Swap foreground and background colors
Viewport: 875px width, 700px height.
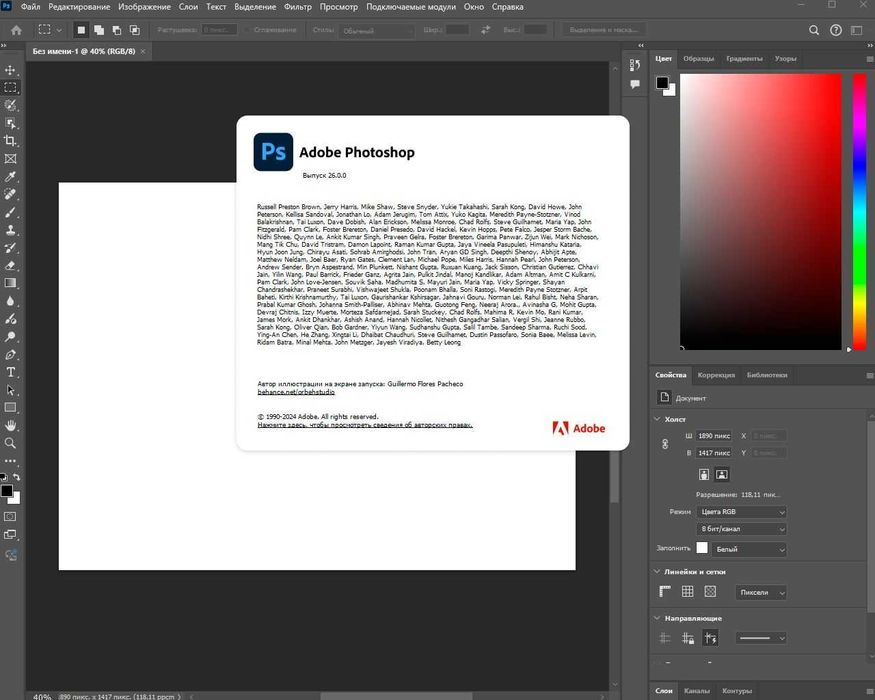coord(17,477)
